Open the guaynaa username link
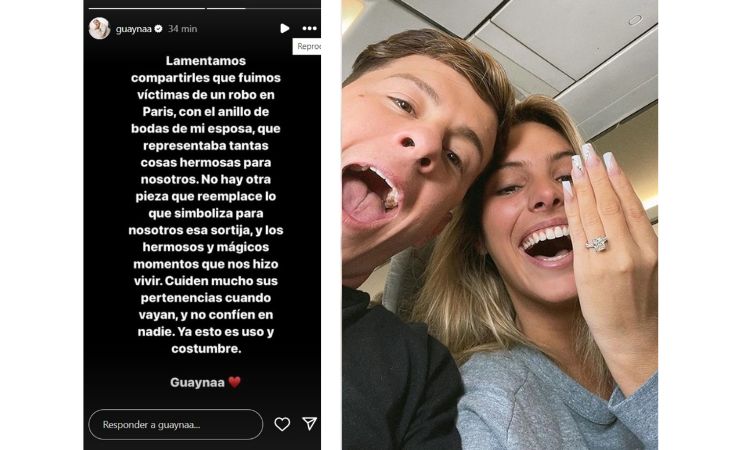Screen dimensions: 740x450 [134, 29]
